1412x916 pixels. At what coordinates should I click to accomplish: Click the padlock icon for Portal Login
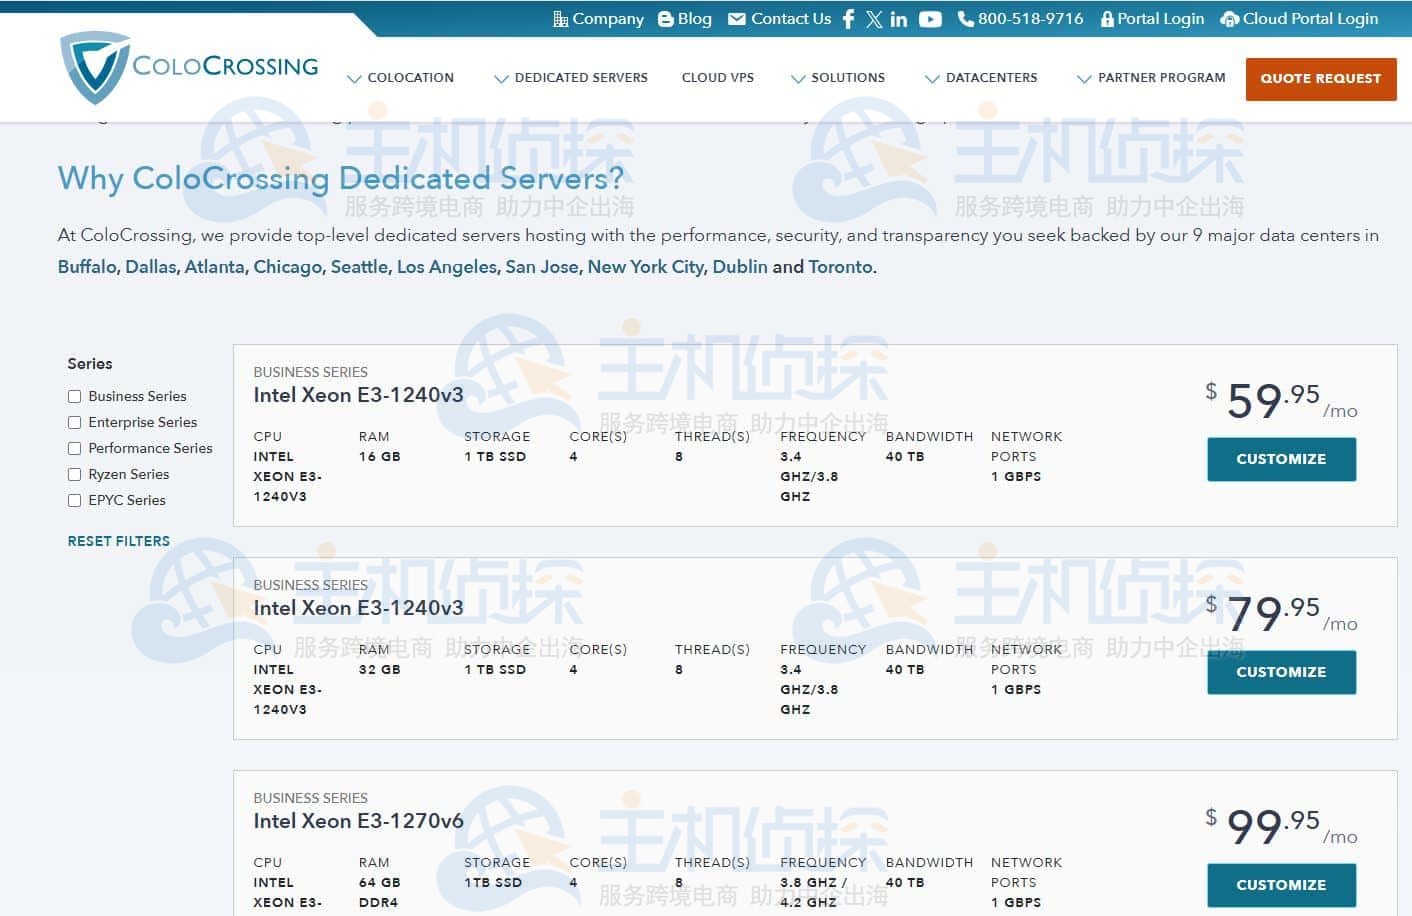(x=1107, y=19)
